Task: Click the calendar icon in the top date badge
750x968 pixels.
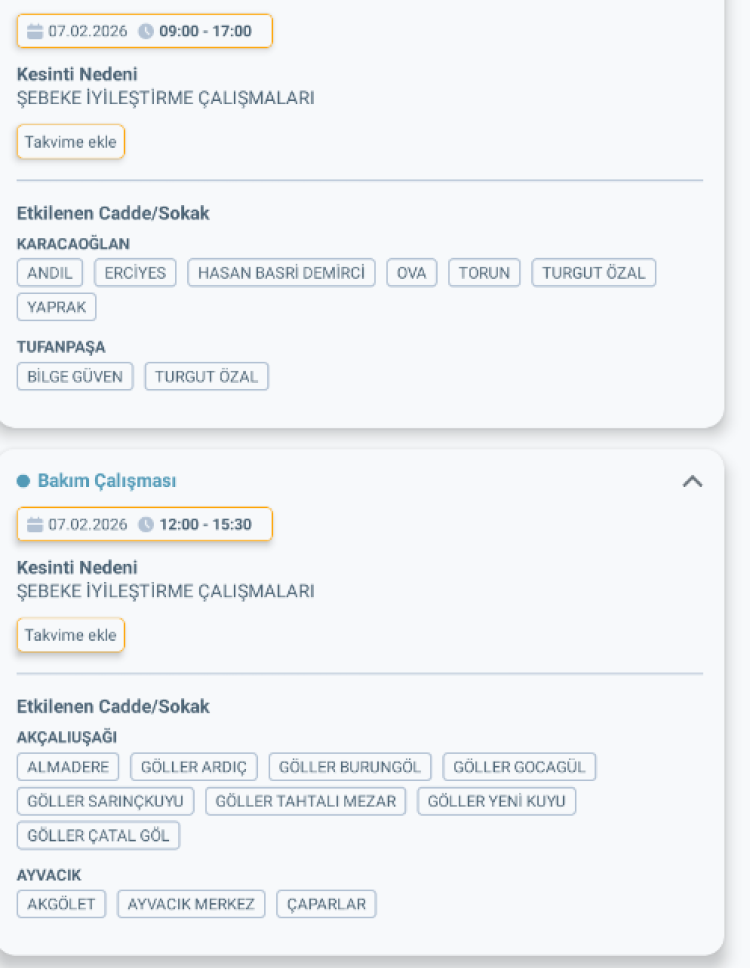Action: point(35,31)
